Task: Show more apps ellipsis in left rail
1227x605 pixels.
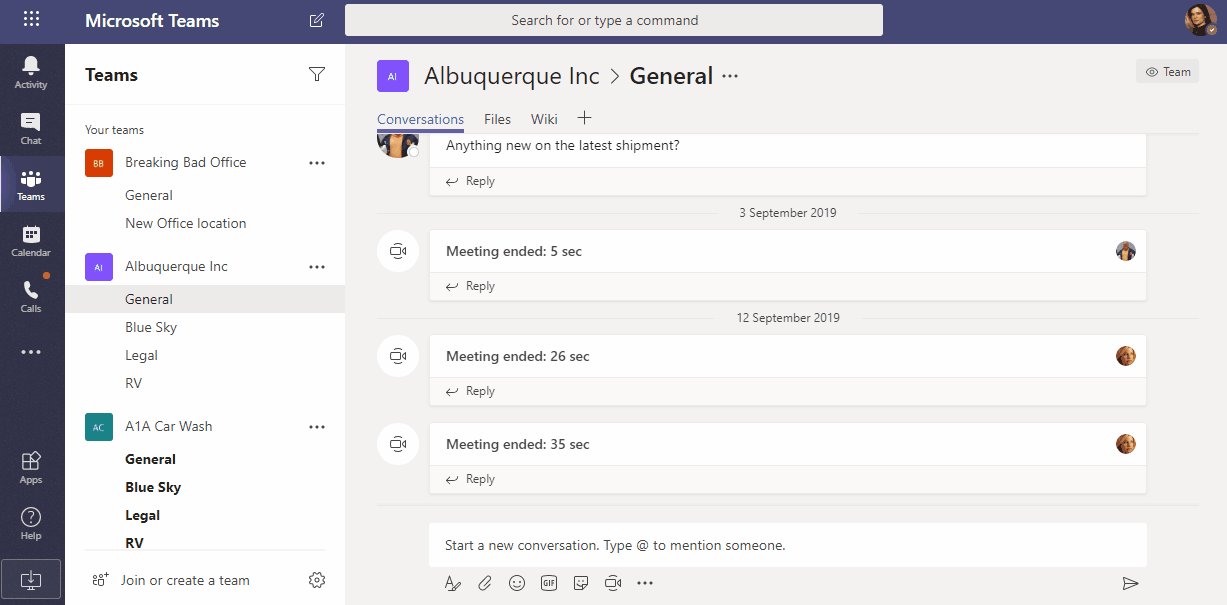Action: [31, 352]
